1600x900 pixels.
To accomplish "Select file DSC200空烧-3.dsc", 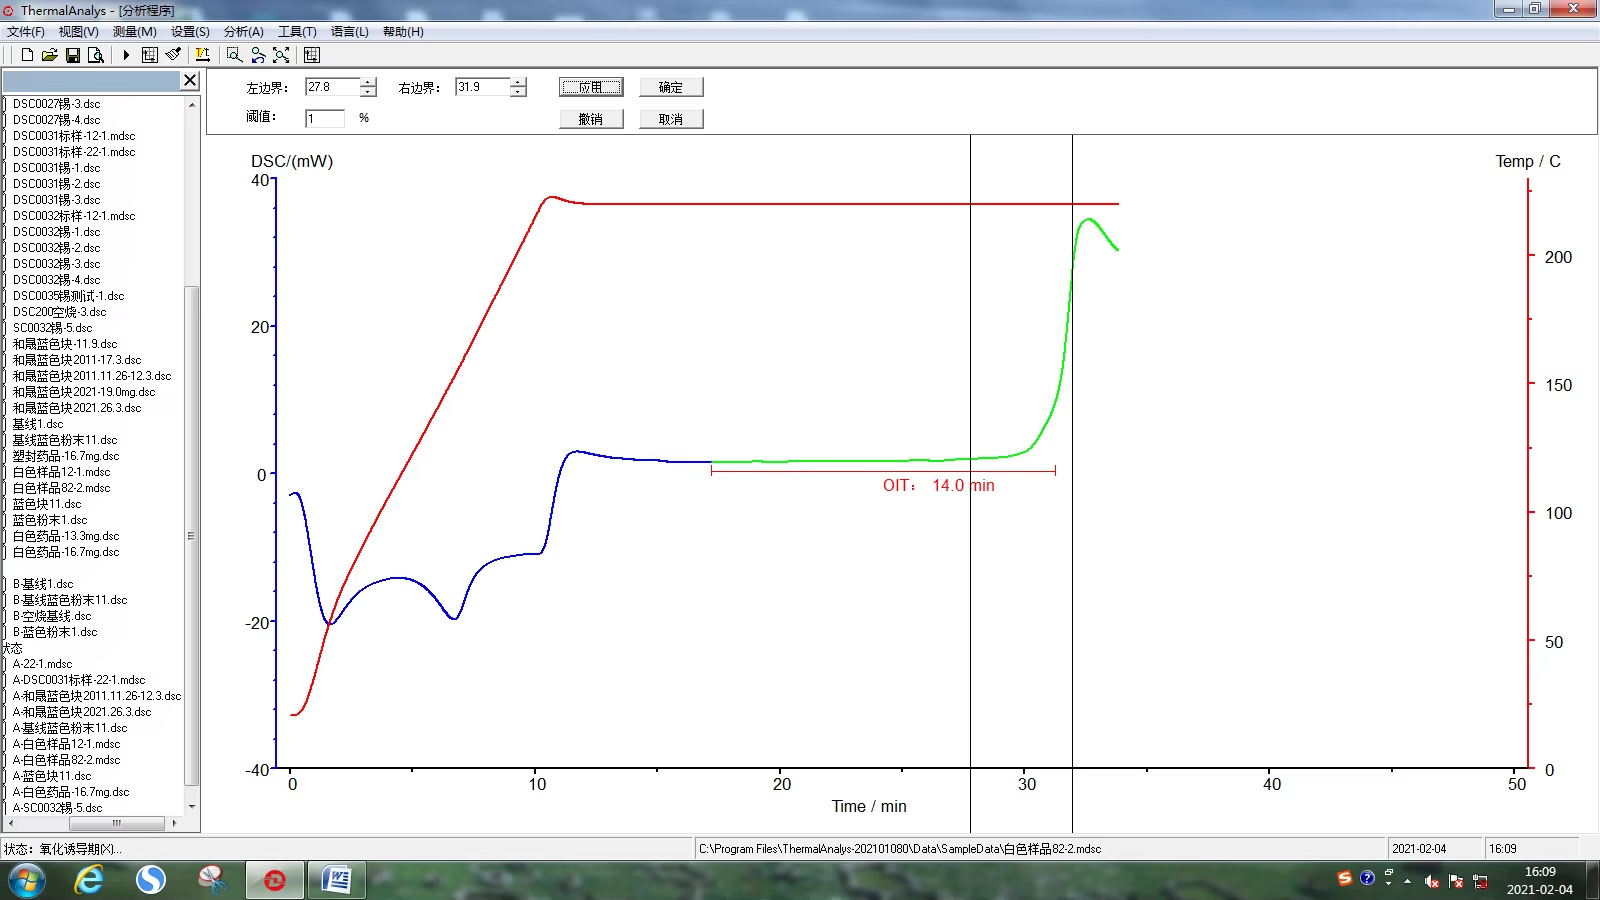I will tap(59, 312).
